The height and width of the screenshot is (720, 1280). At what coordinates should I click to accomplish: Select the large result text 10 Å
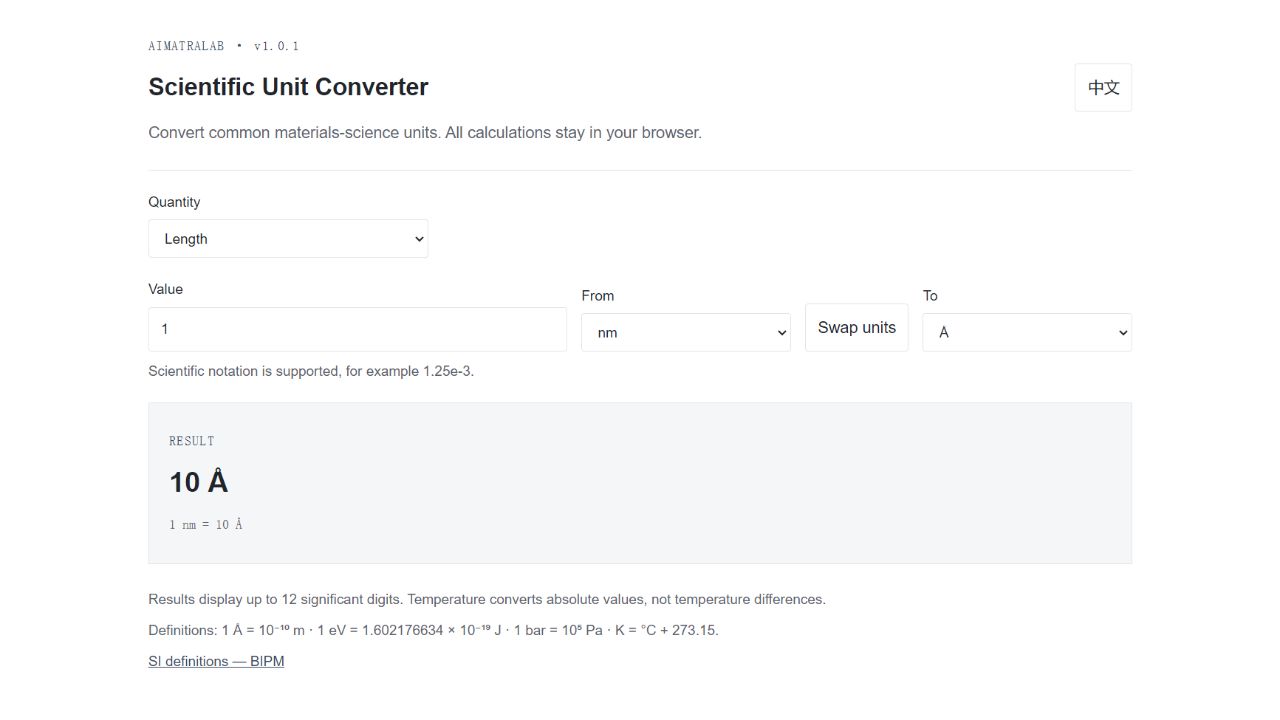(199, 482)
